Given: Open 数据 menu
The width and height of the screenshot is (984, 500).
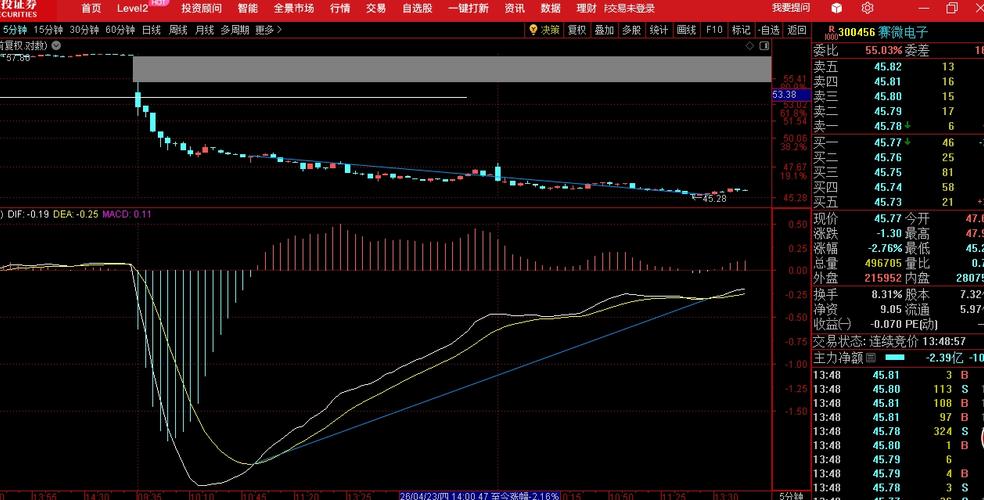Looking at the screenshot, I should point(550,8).
